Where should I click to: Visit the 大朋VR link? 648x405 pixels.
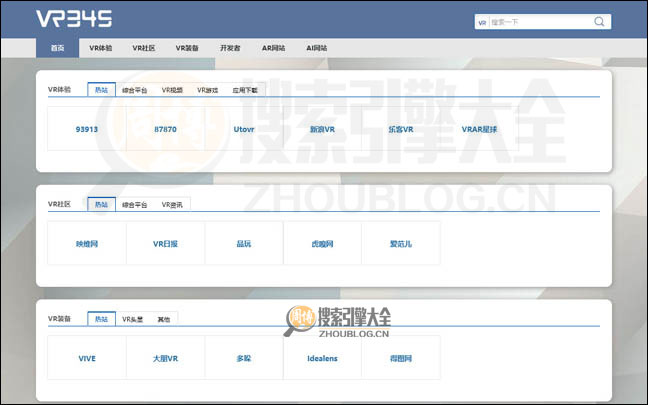tap(165, 358)
